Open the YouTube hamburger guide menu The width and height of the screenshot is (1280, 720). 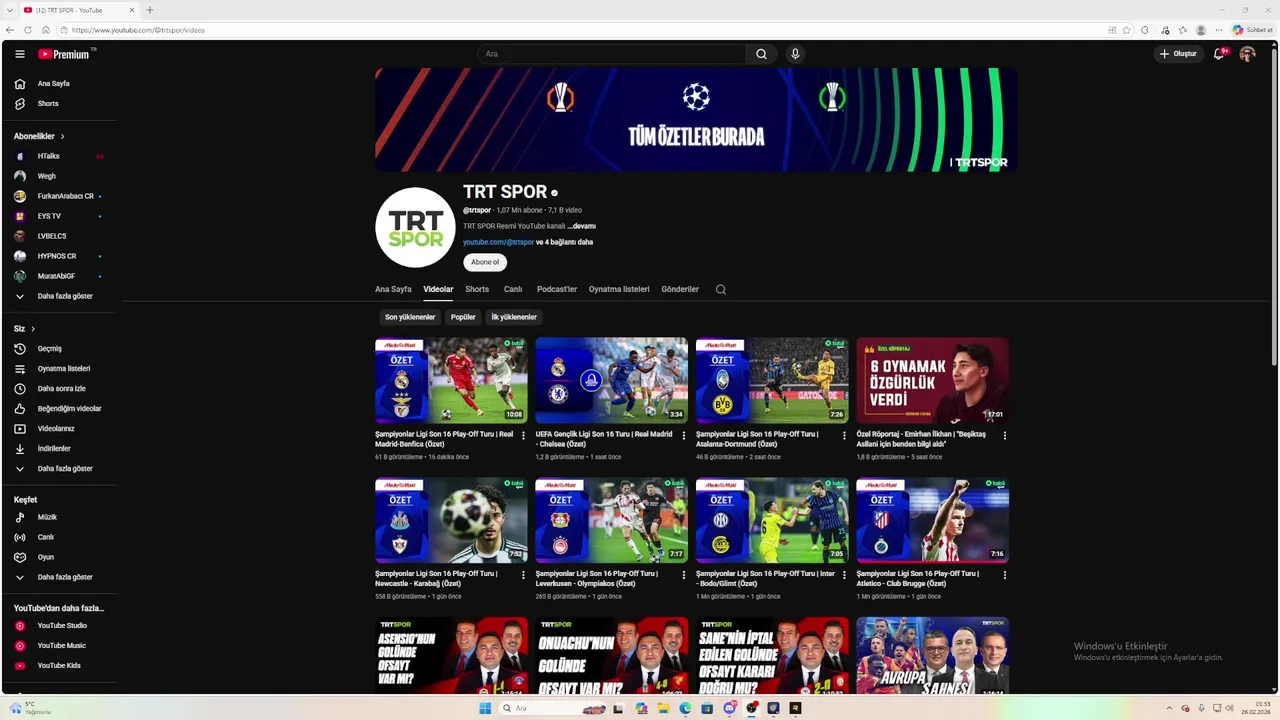(x=20, y=54)
